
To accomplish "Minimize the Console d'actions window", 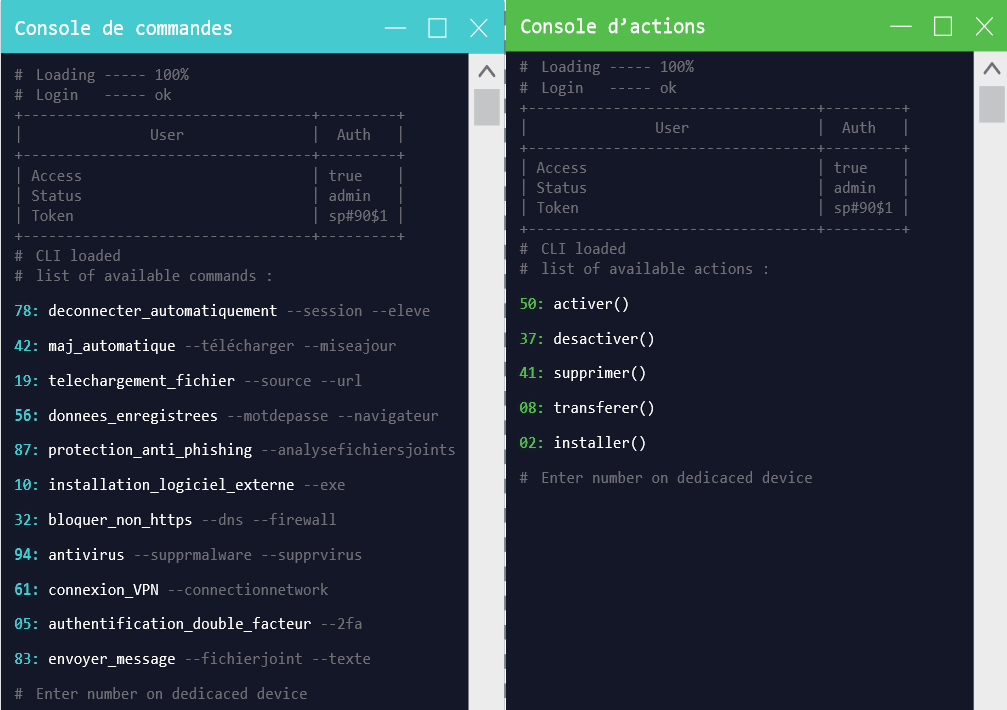I will coord(900,26).
